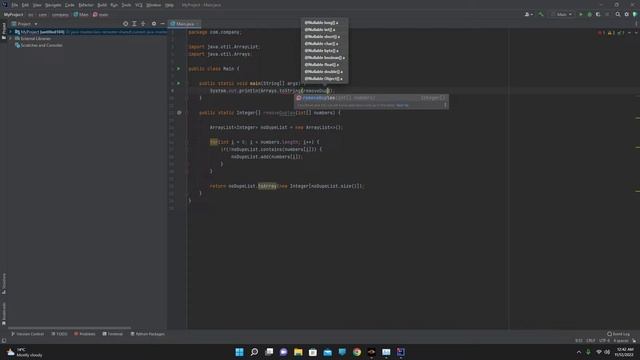The width and height of the screenshot is (640, 360).
Task: Open the Refactor menu
Action: [x=86, y=5]
